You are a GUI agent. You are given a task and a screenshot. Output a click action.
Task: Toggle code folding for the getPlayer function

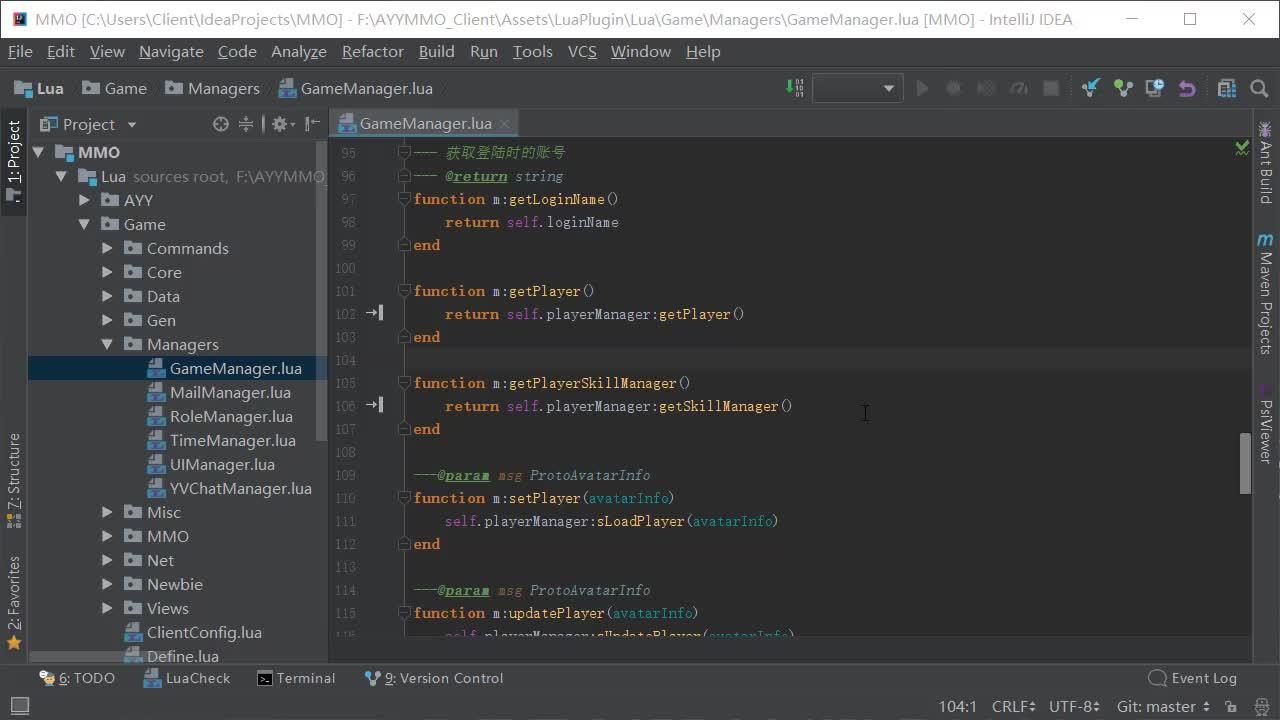click(405, 291)
